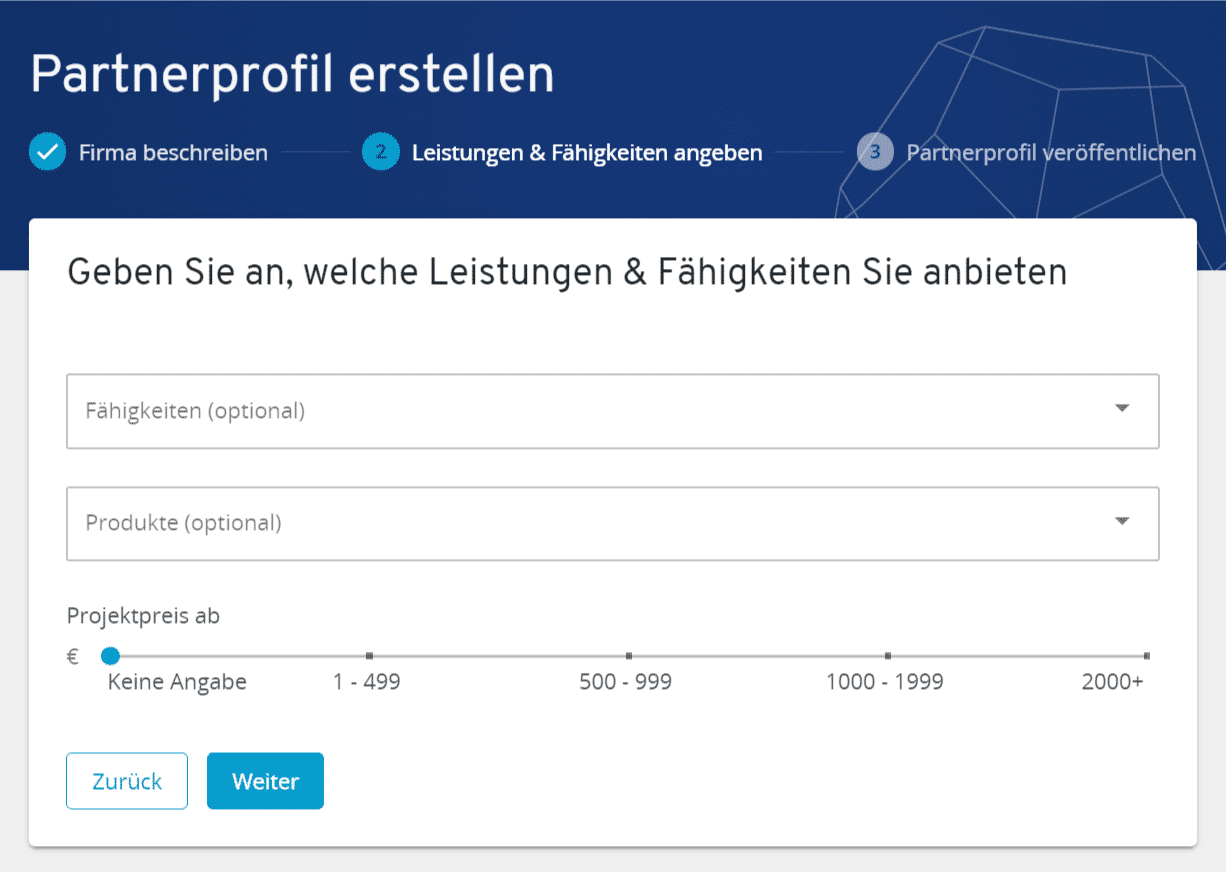This screenshot has height=872, width=1226.
Task: Click the Euro symbol beside the slider
Action: (x=73, y=657)
